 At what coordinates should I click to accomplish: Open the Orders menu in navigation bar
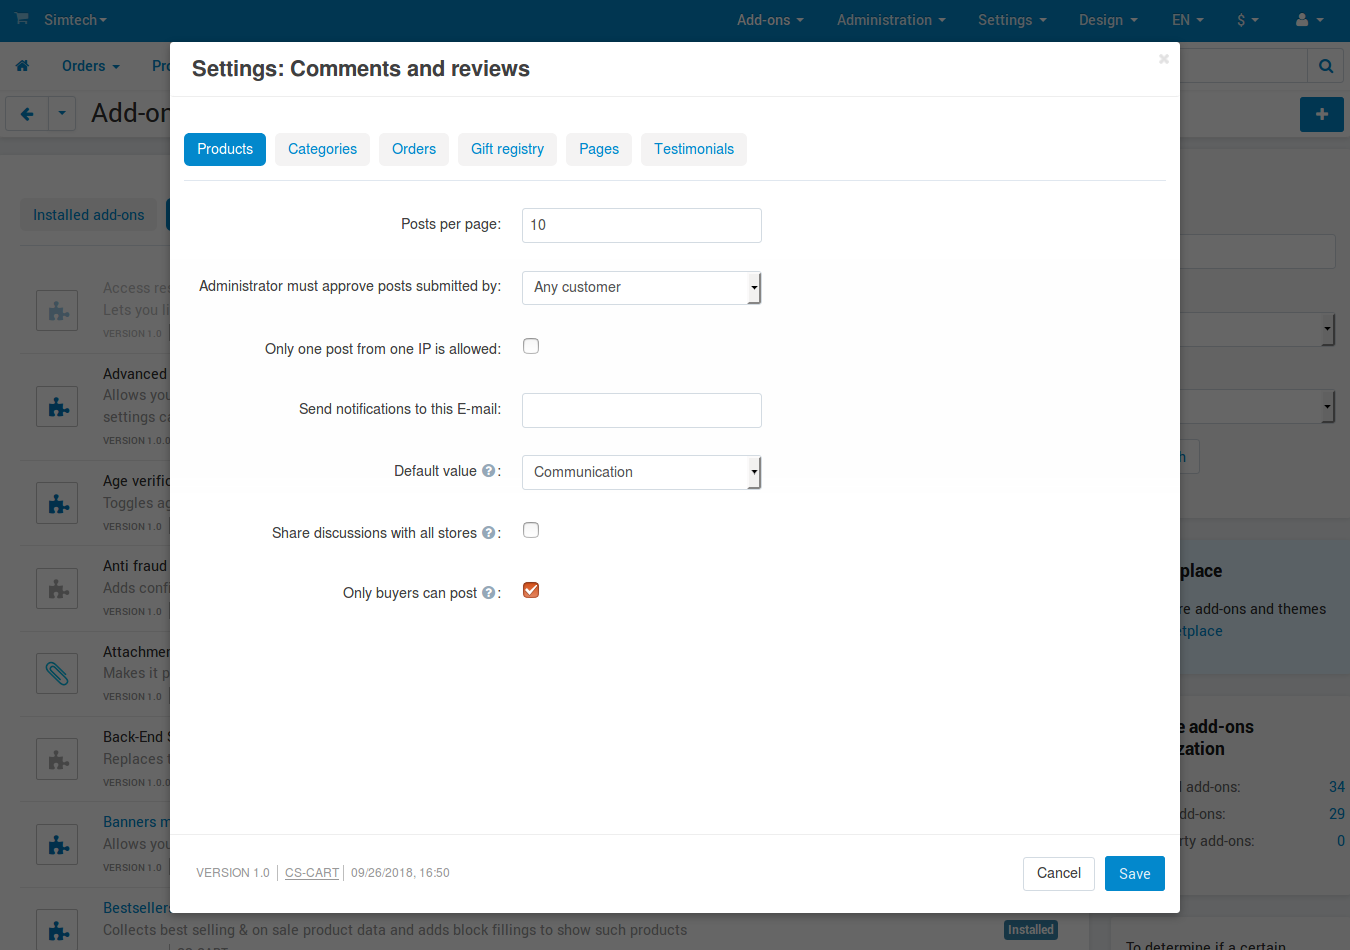[x=90, y=66]
